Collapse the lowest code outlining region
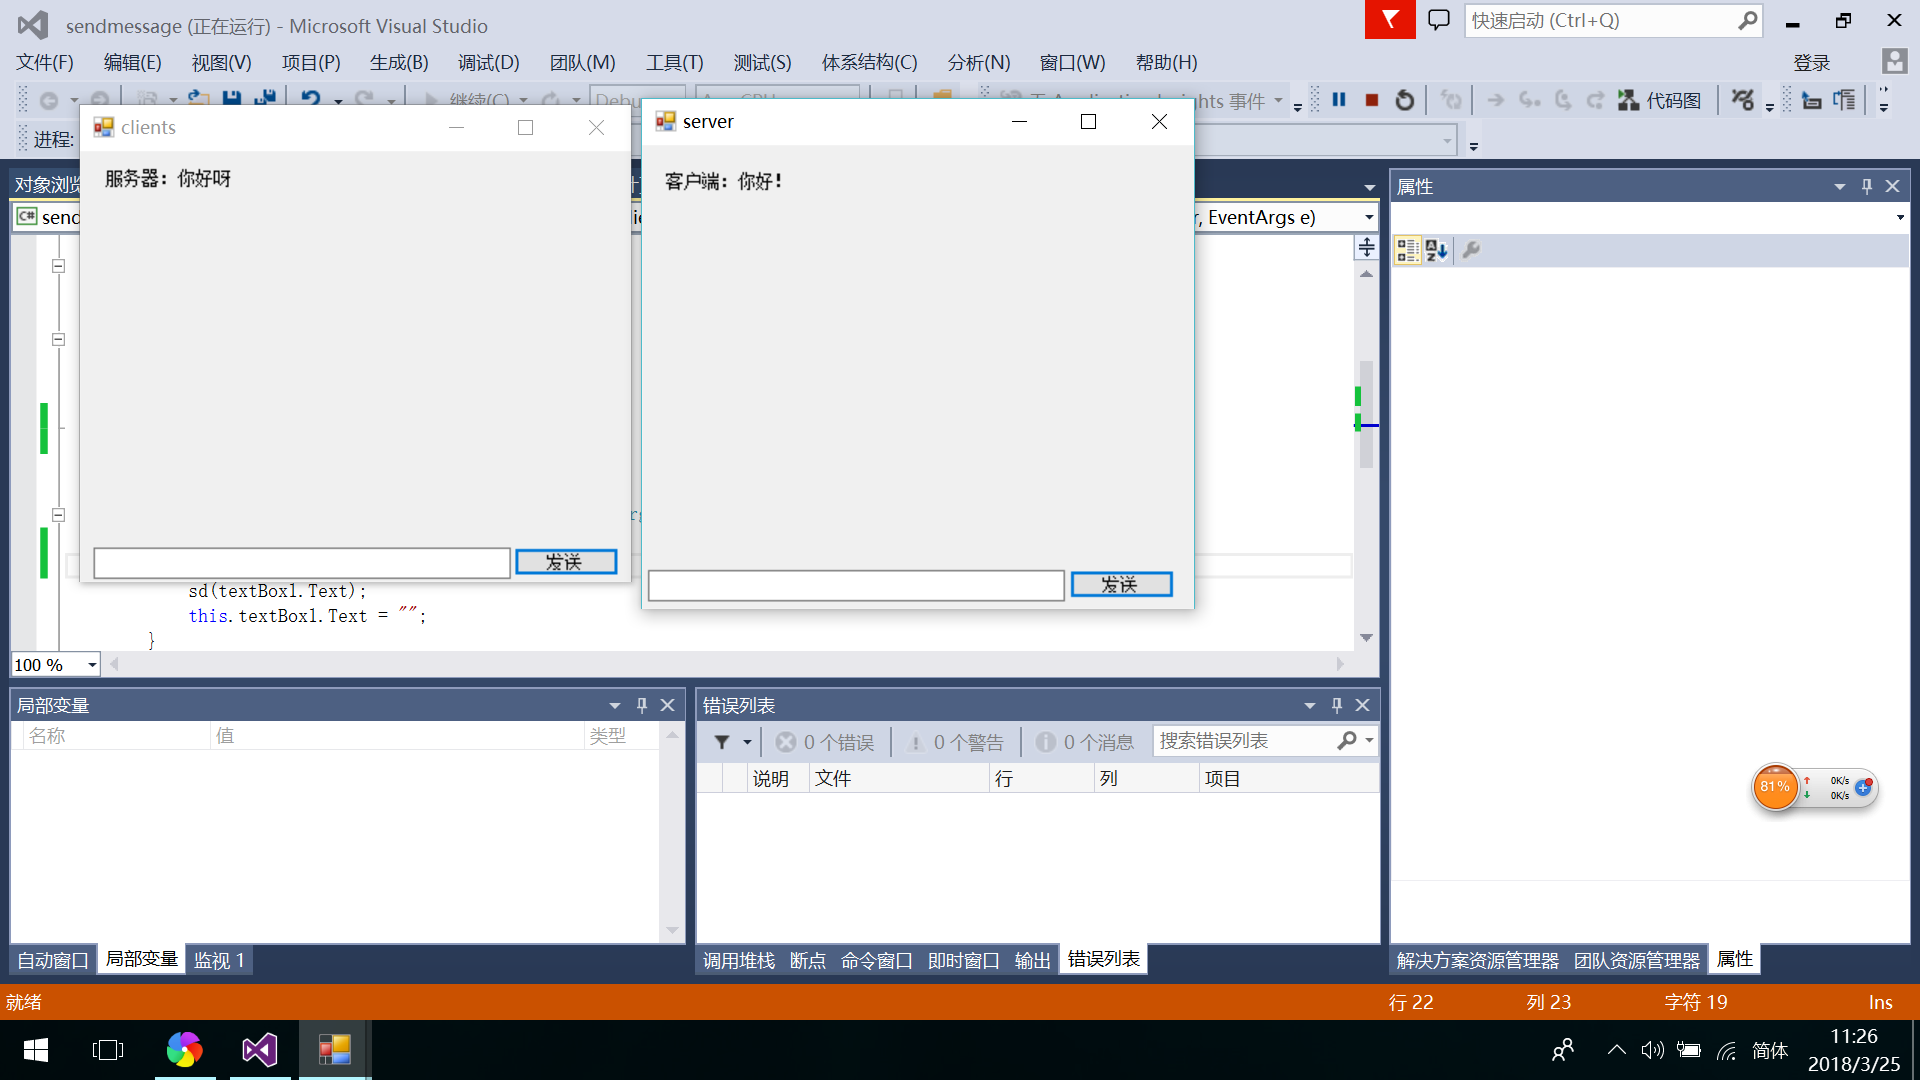 click(58, 515)
